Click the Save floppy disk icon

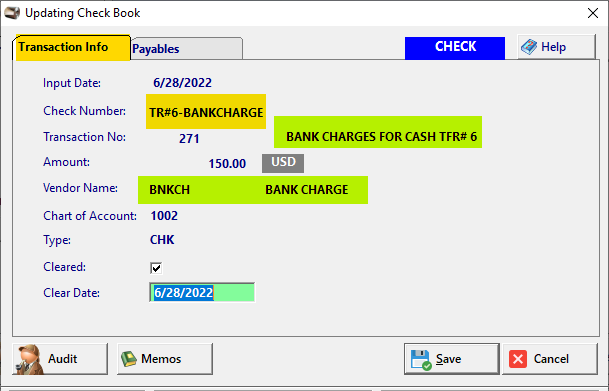[x=421, y=360]
